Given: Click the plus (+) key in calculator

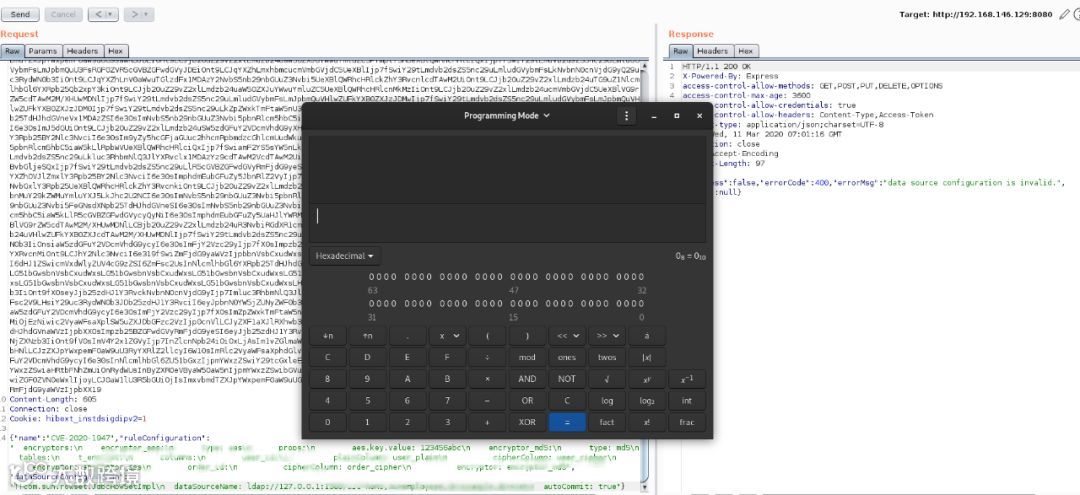Looking at the screenshot, I should point(488,422).
